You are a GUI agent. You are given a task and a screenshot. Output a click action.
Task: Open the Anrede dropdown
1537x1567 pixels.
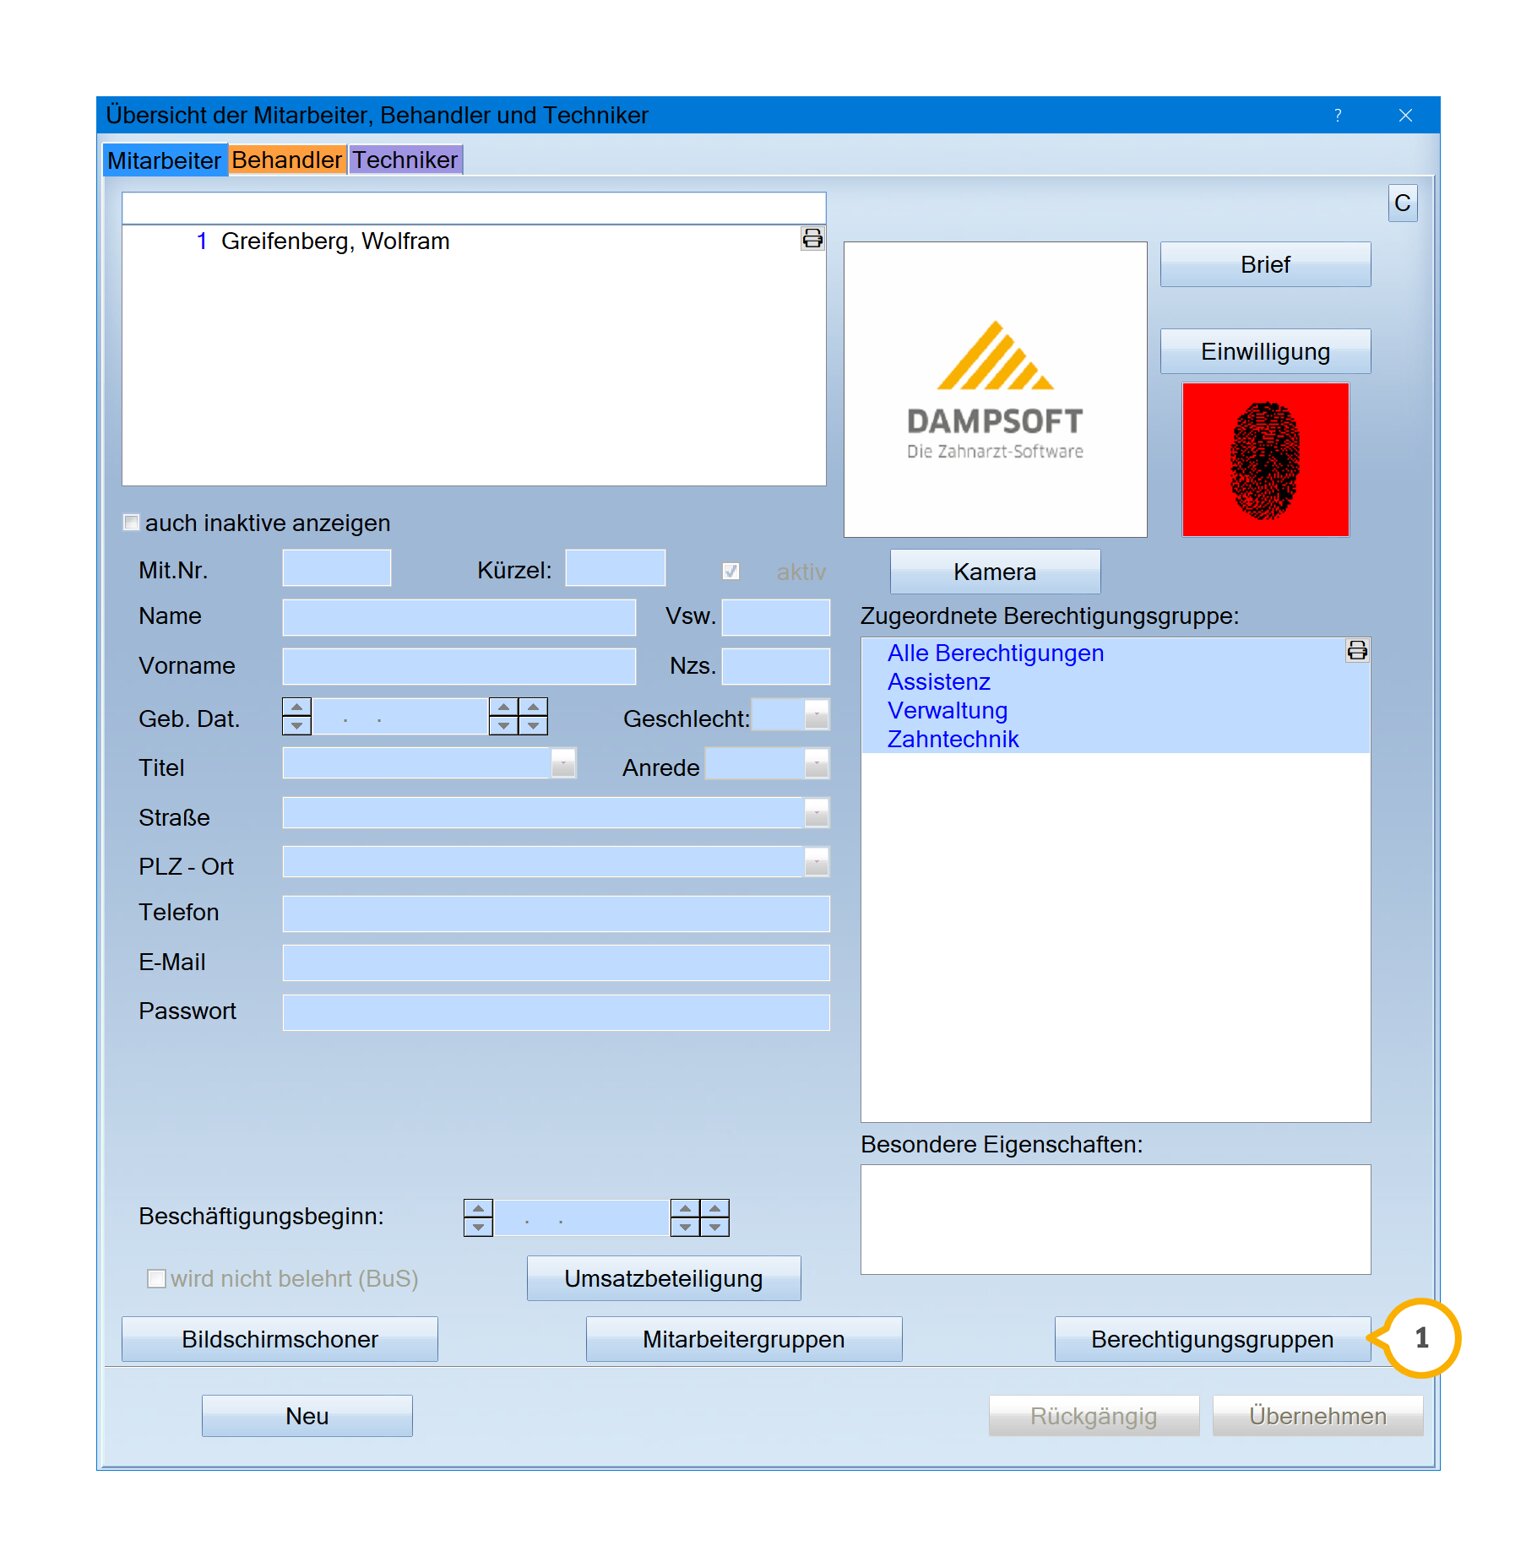pyautogui.click(x=817, y=764)
